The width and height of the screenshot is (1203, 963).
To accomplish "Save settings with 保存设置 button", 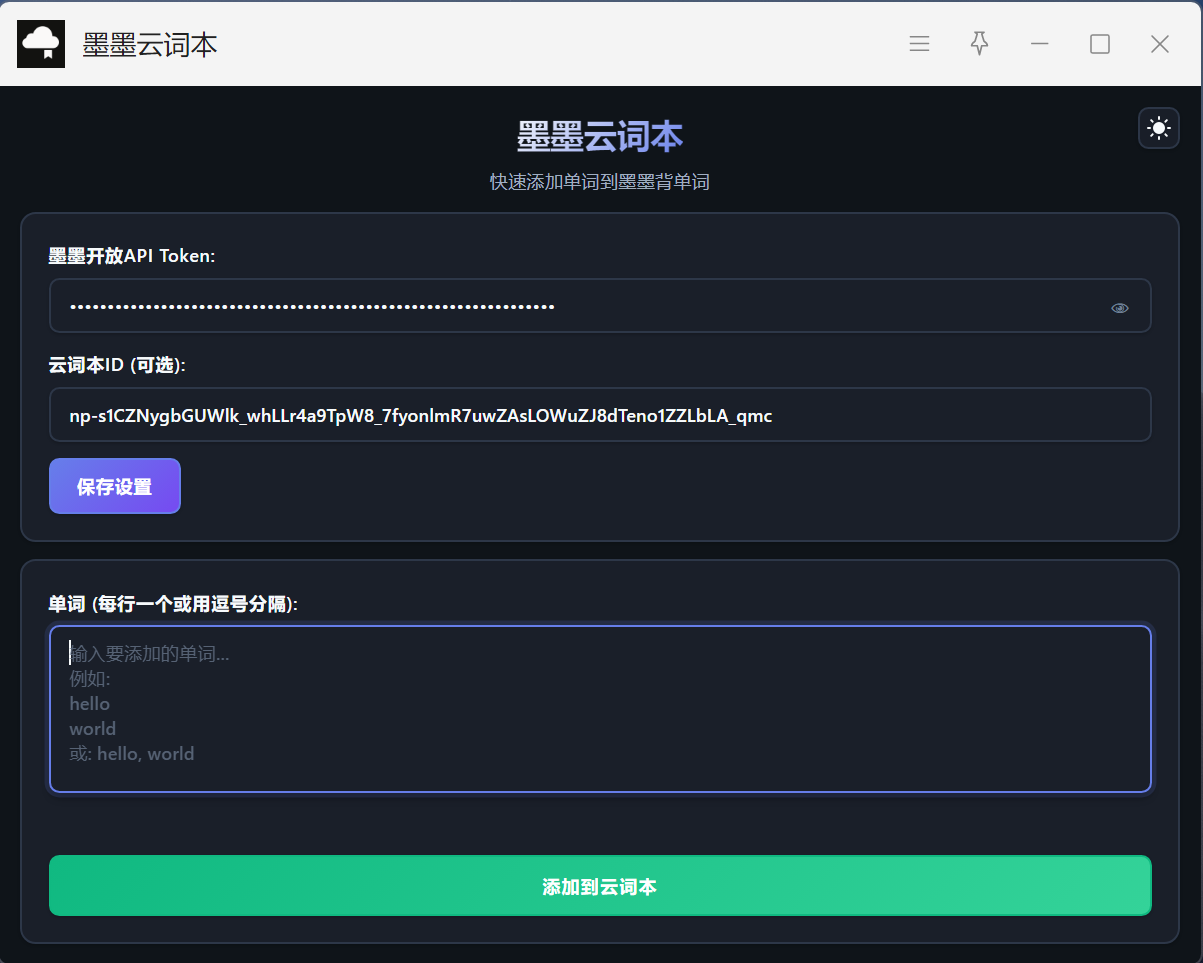I will point(115,486).
